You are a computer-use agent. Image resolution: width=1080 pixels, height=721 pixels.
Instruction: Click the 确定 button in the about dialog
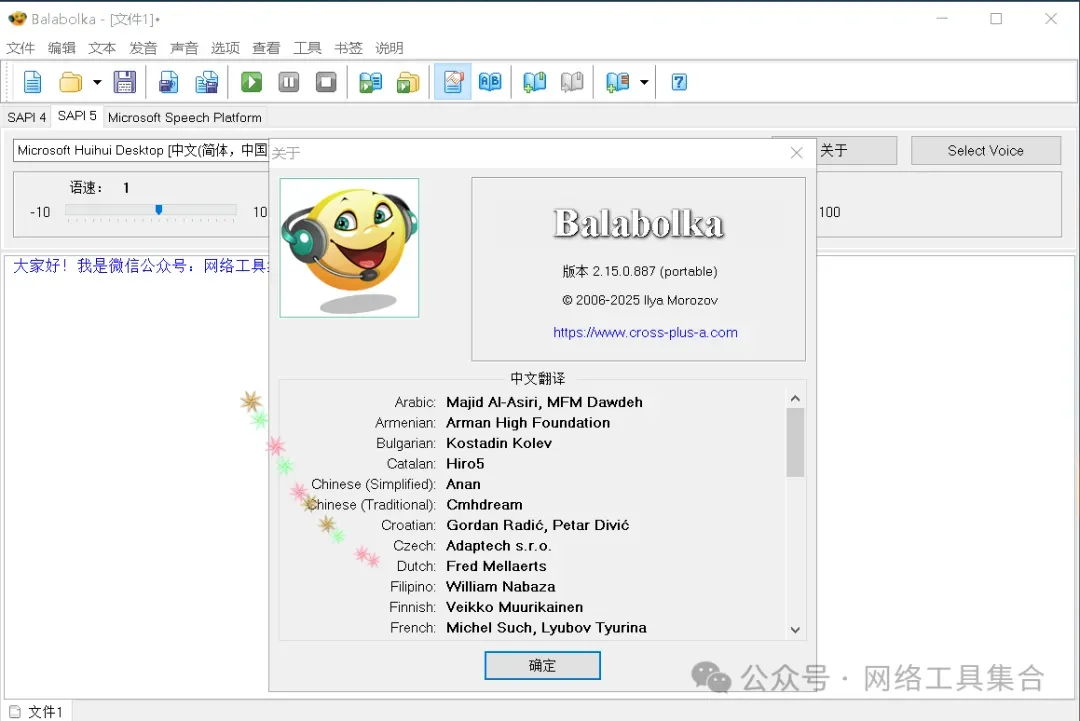[542, 665]
